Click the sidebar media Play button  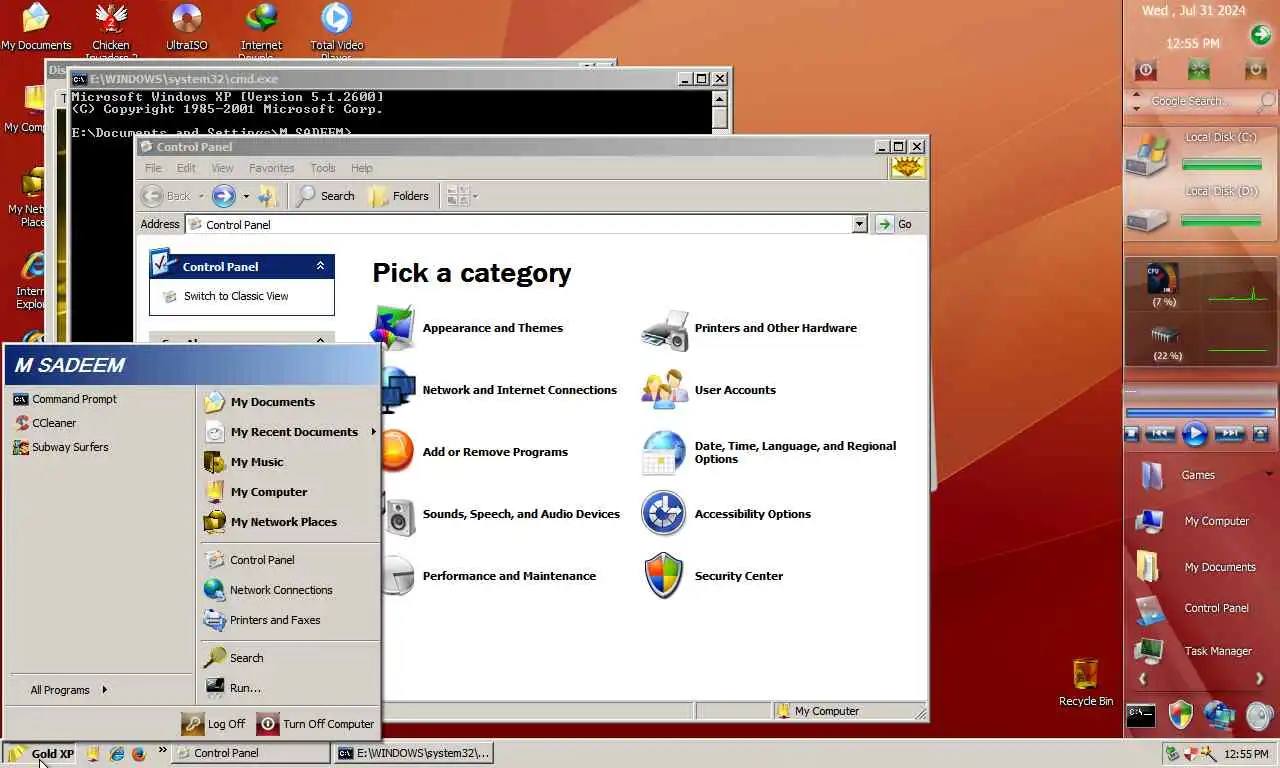pos(1195,433)
